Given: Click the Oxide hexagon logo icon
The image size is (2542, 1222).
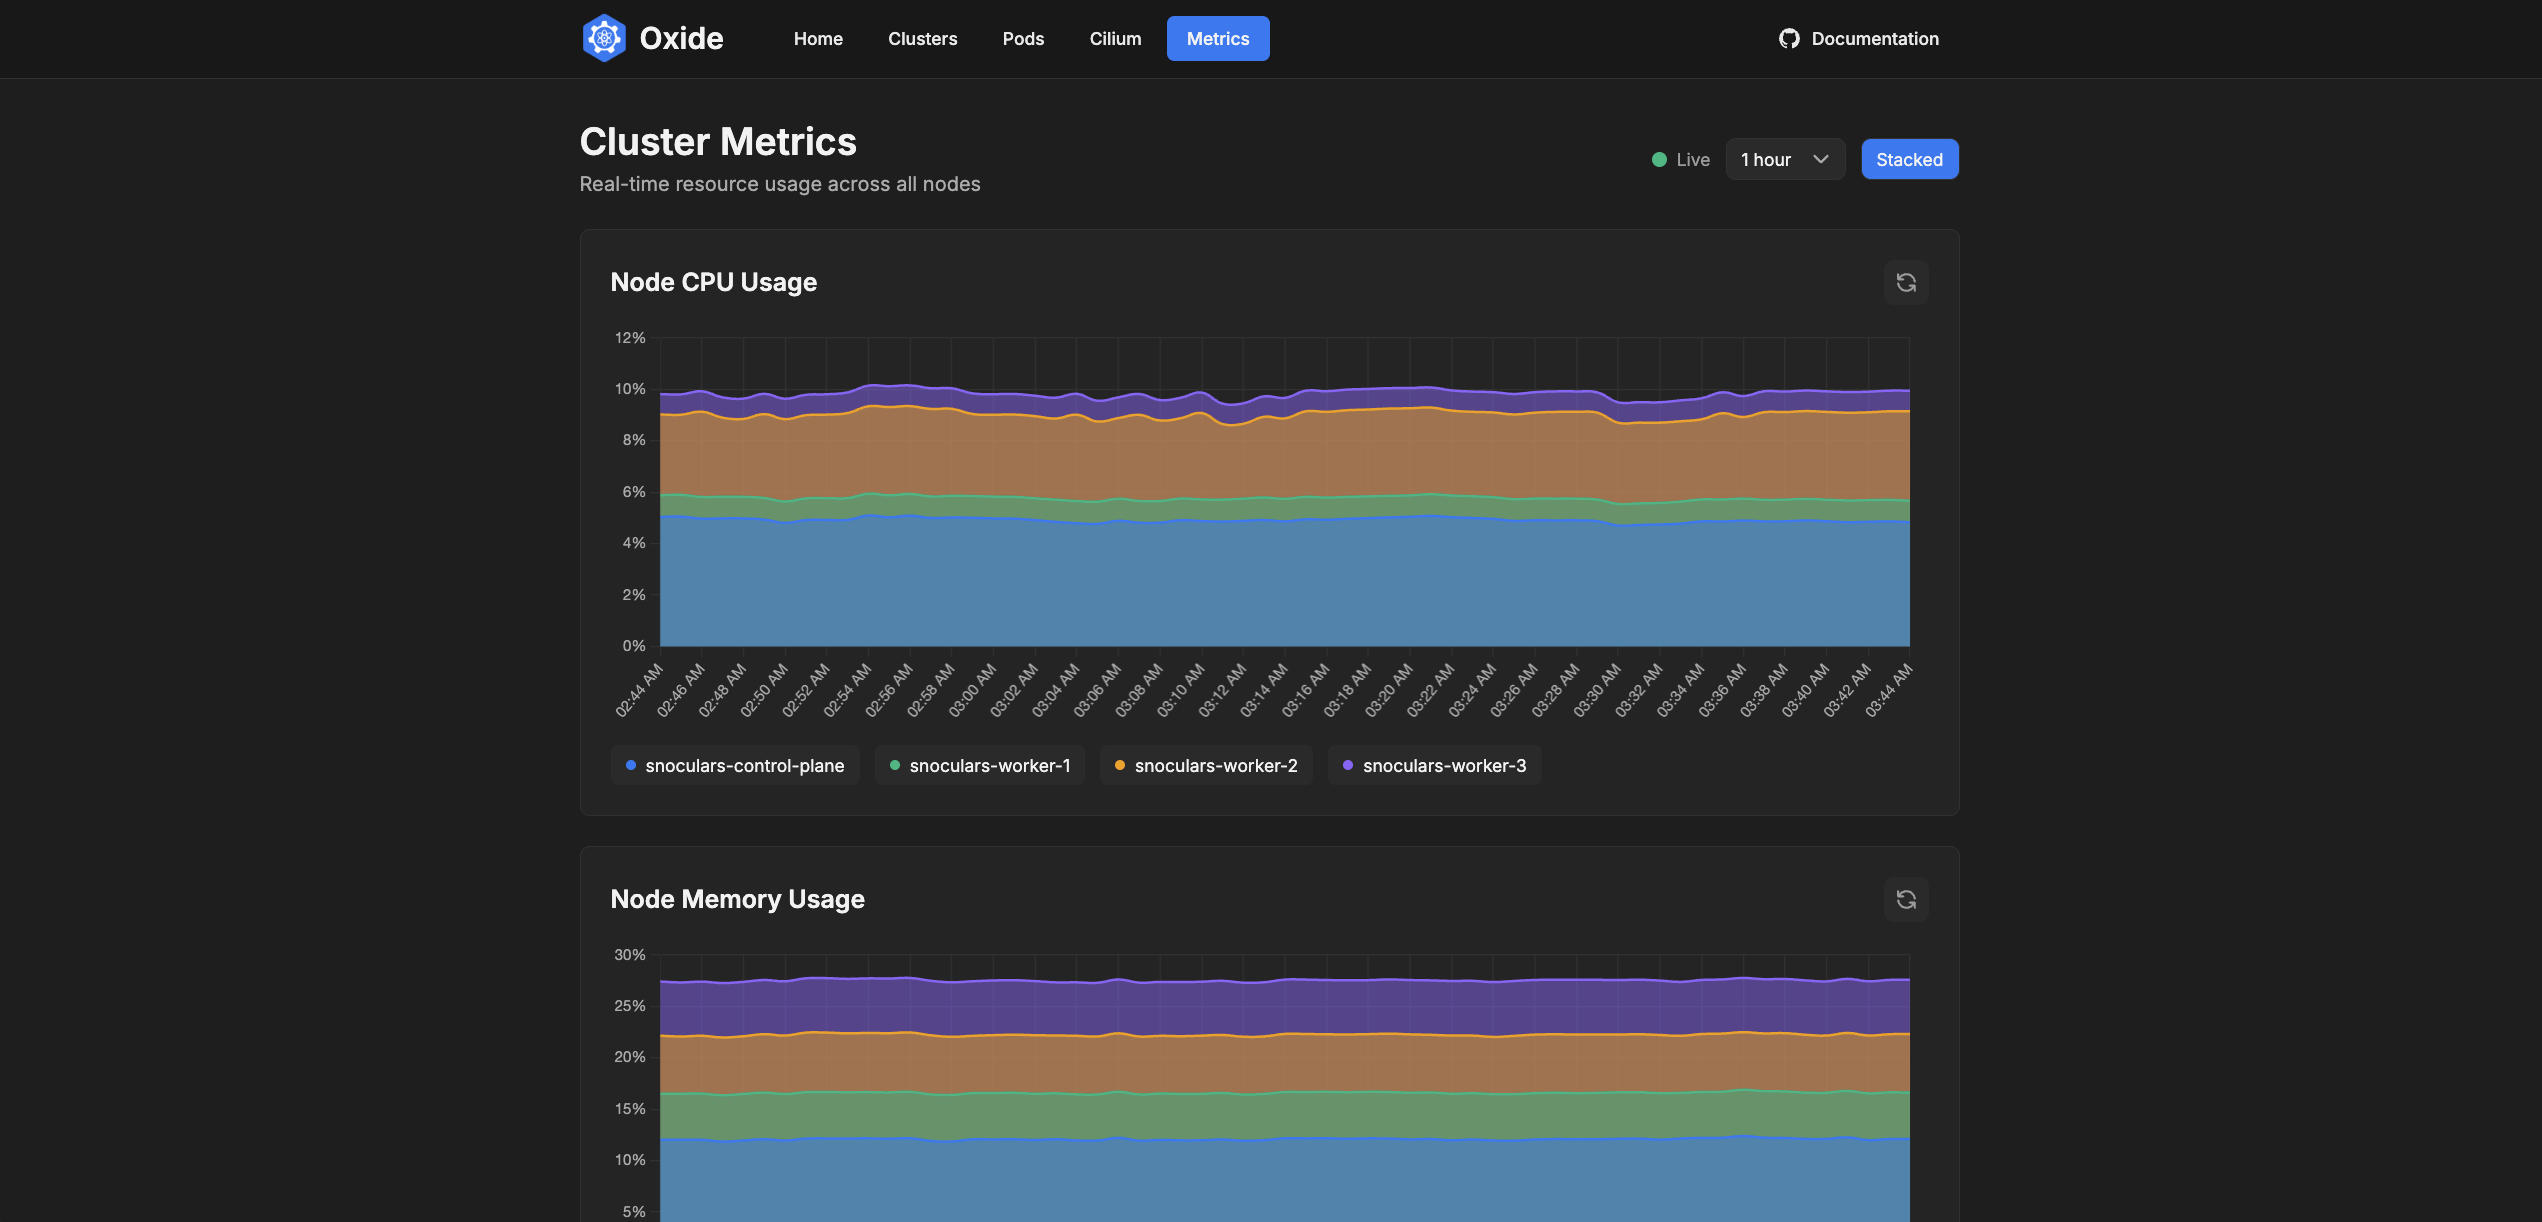Looking at the screenshot, I should (x=604, y=38).
